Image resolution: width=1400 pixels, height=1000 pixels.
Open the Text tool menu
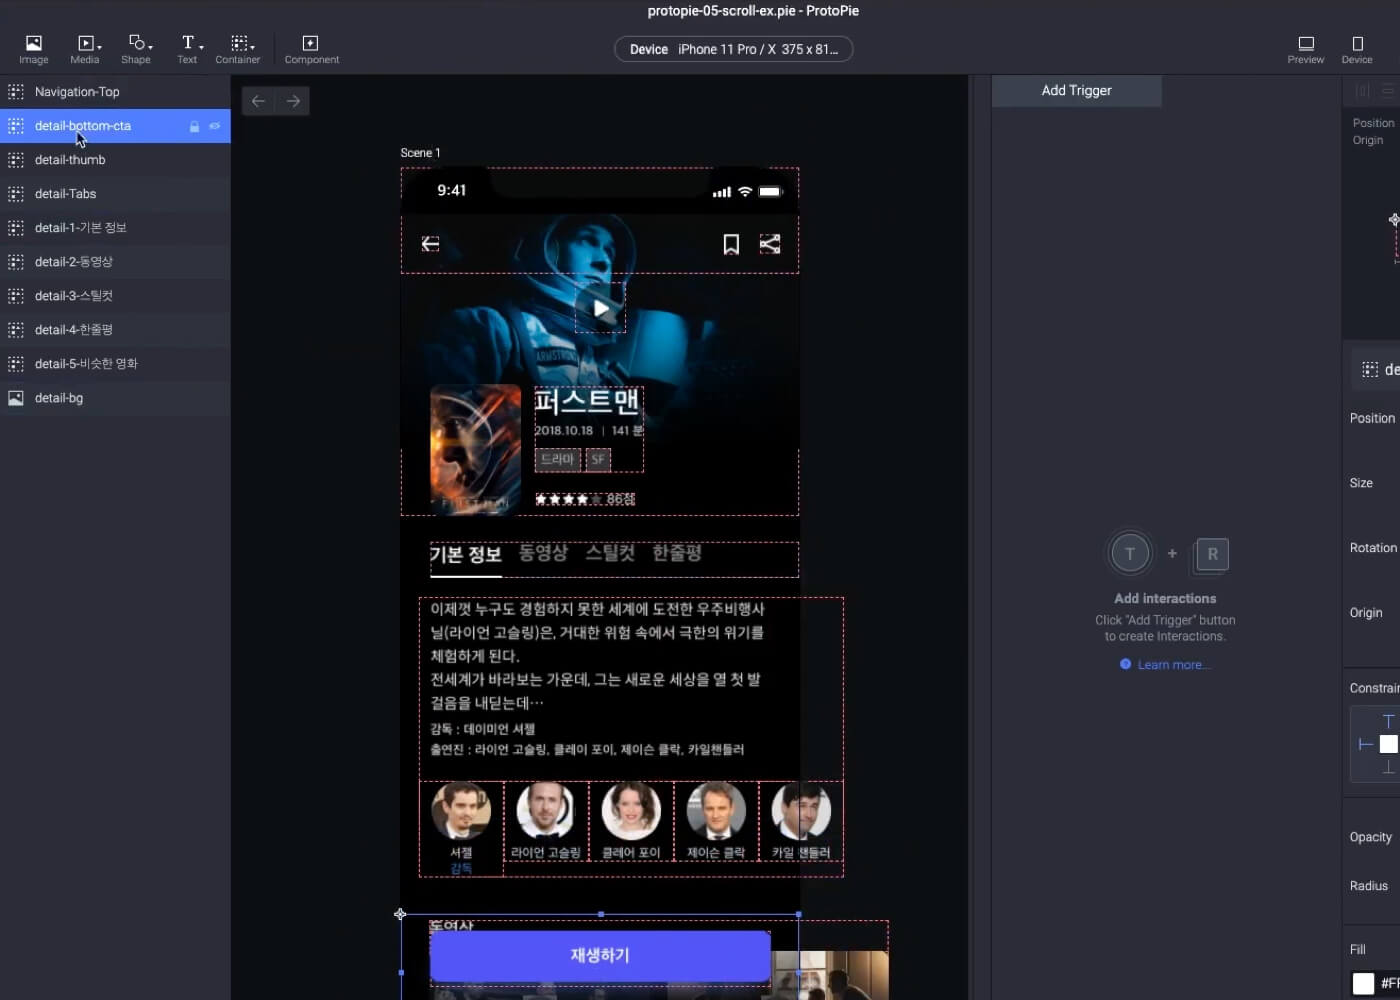click(188, 49)
